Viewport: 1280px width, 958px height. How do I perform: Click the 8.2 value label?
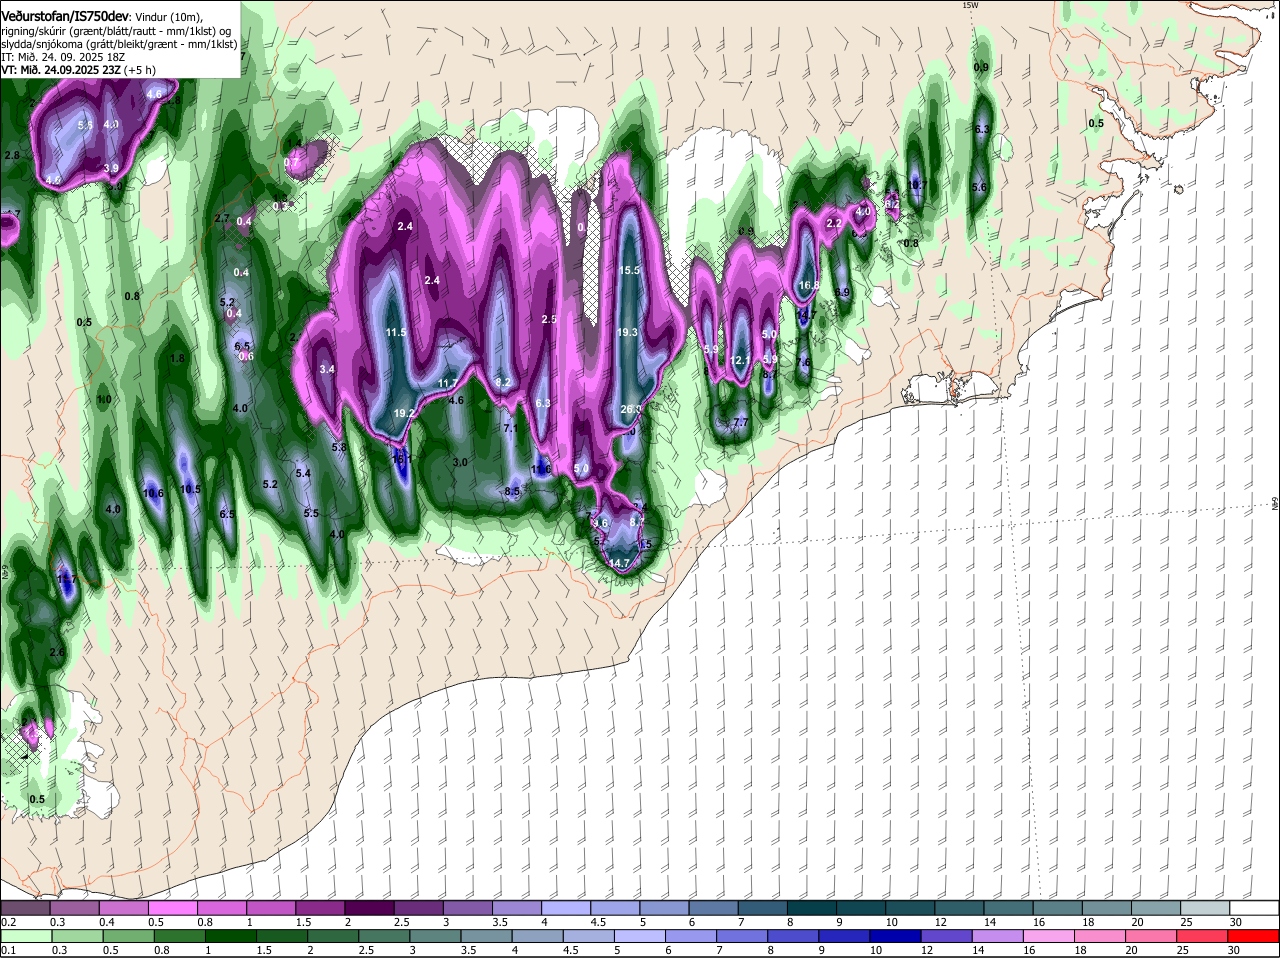[x=503, y=382]
